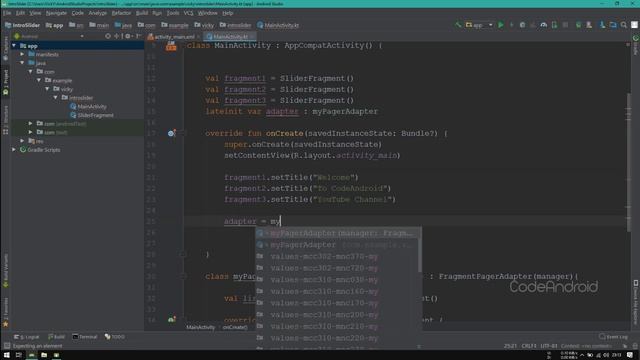The height and width of the screenshot is (360, 640).
Task: Click UTF-8 encoding in status bar
Action: coord(549,346)
